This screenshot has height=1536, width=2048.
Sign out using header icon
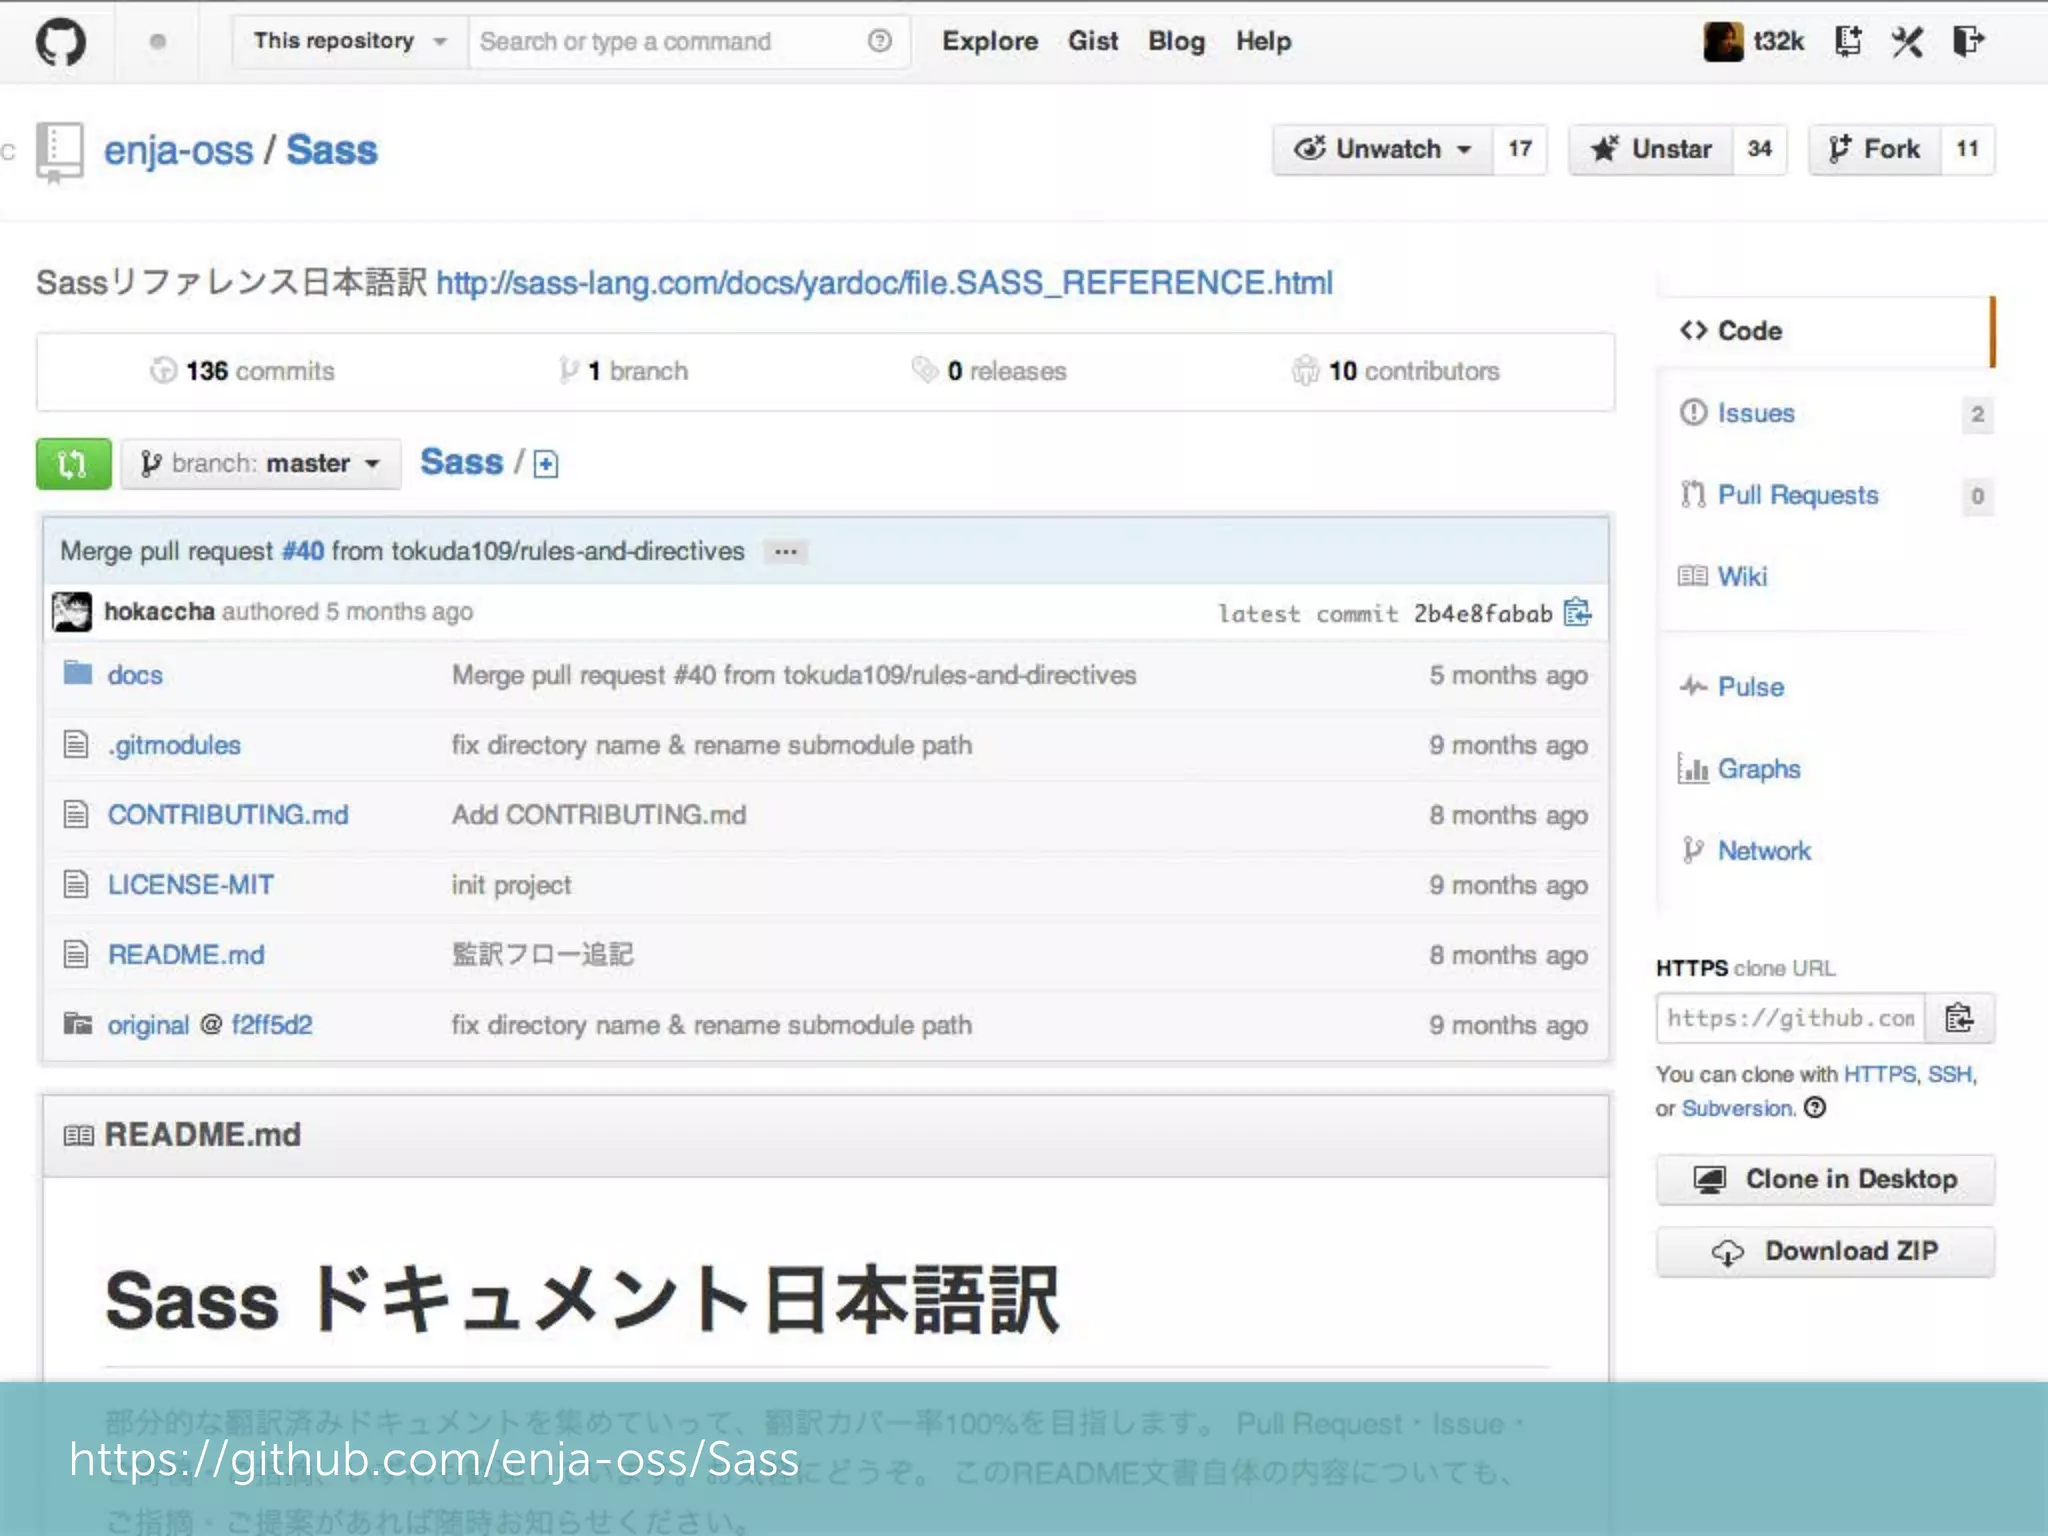[1968, 41]
